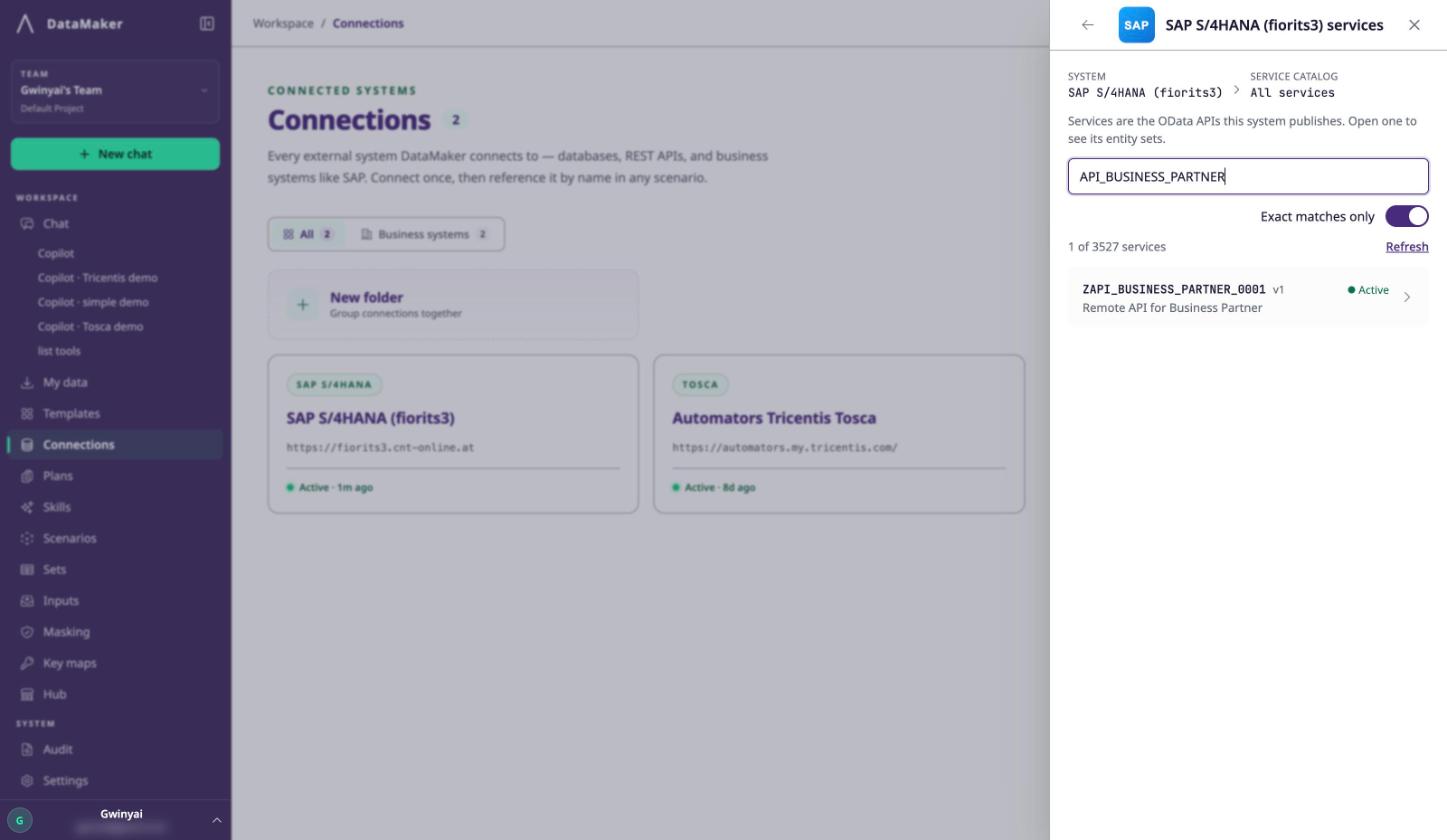Open Hub section
This screenshot has width=1447, height=840.
54,694
